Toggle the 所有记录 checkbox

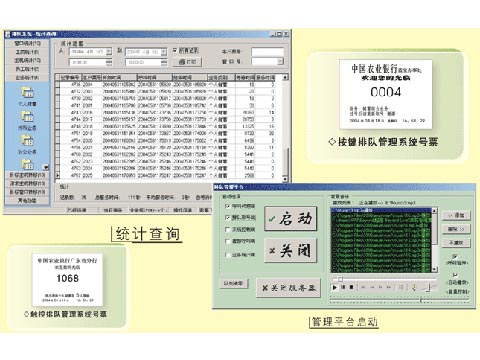pos(175,50)
